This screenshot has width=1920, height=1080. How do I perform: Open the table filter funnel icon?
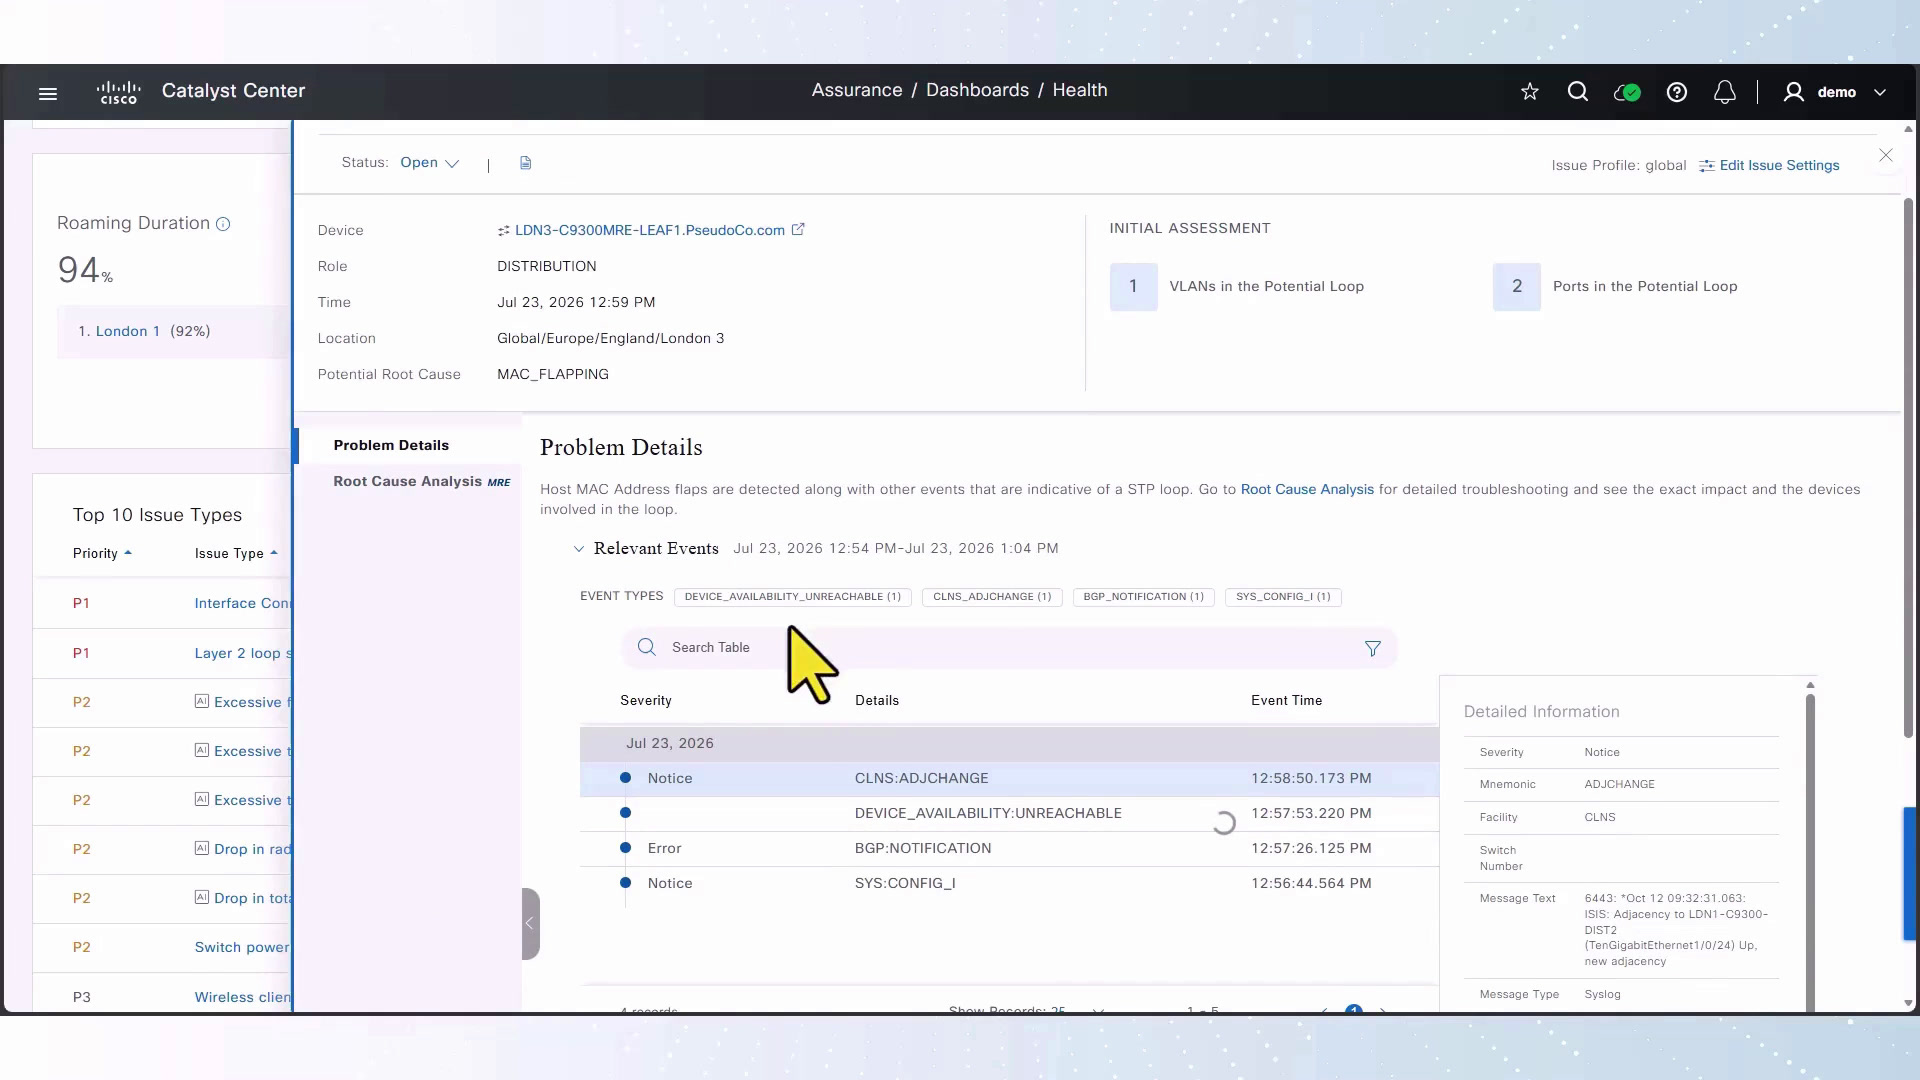tap(1373, 648)
